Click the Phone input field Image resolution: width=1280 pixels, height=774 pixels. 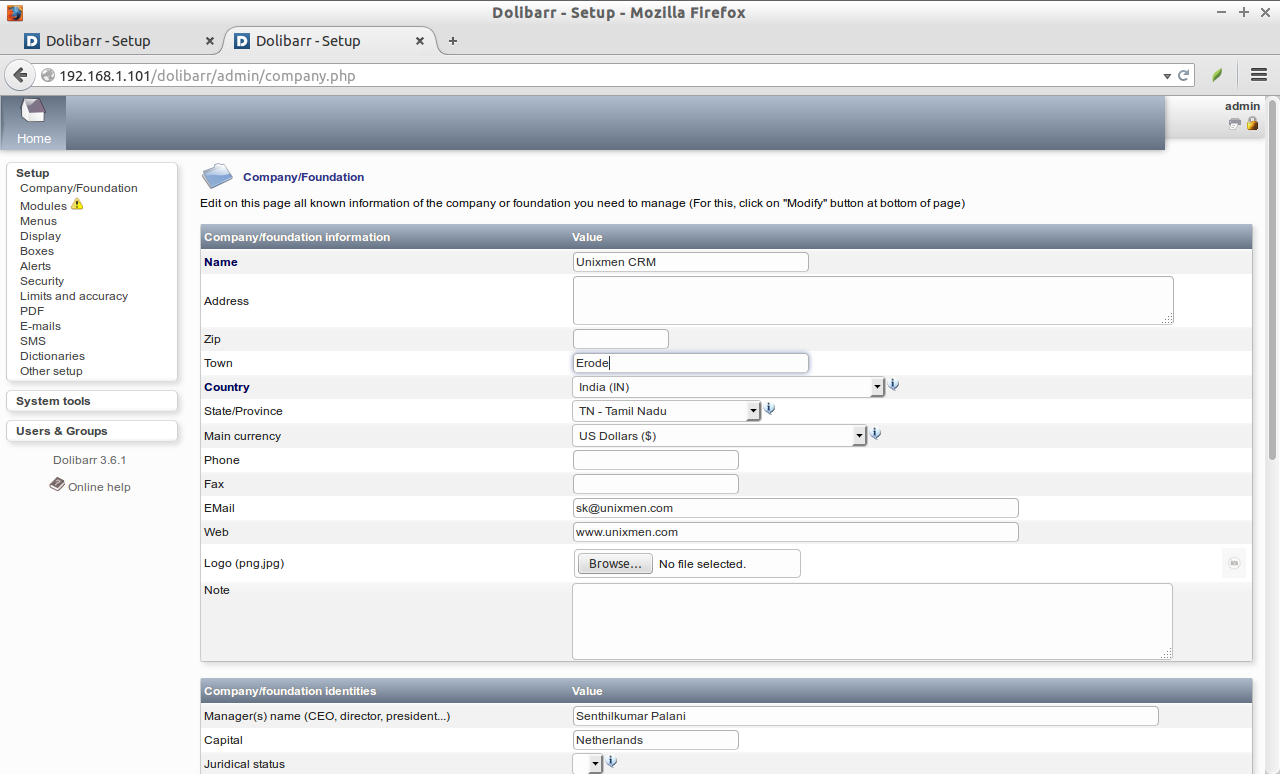[656, 460]
